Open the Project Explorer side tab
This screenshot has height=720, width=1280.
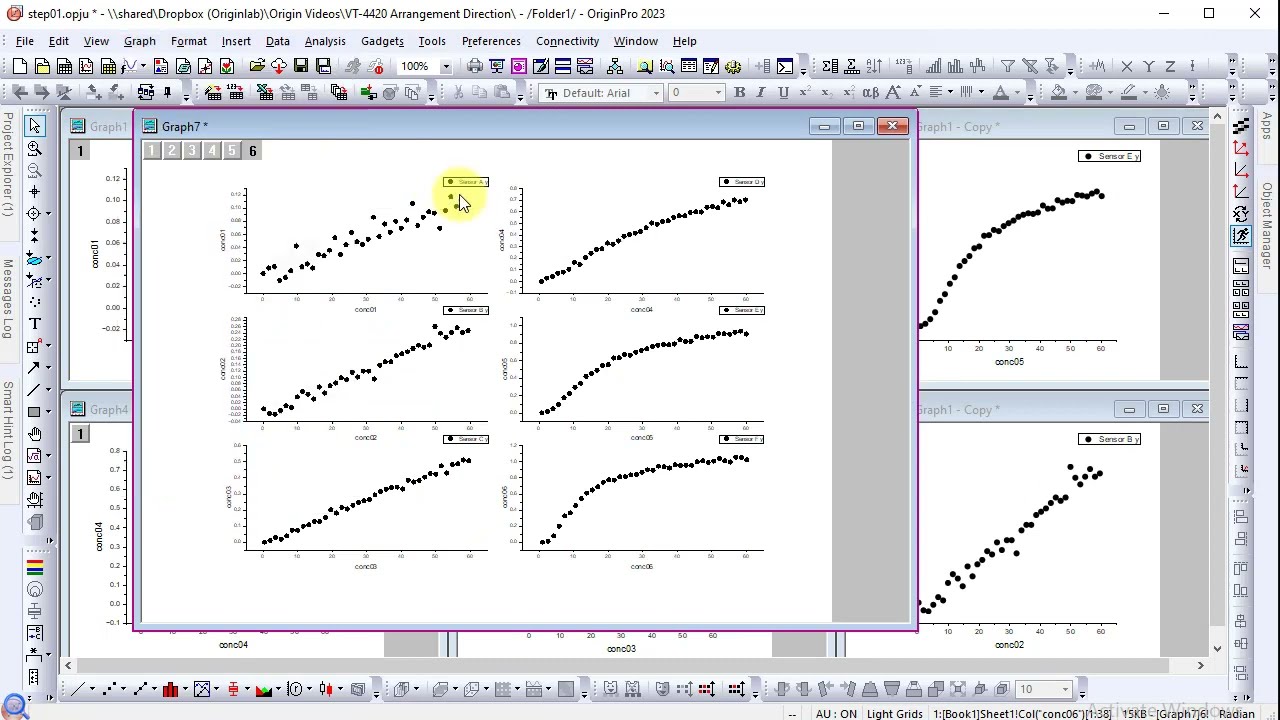(8, 165)
